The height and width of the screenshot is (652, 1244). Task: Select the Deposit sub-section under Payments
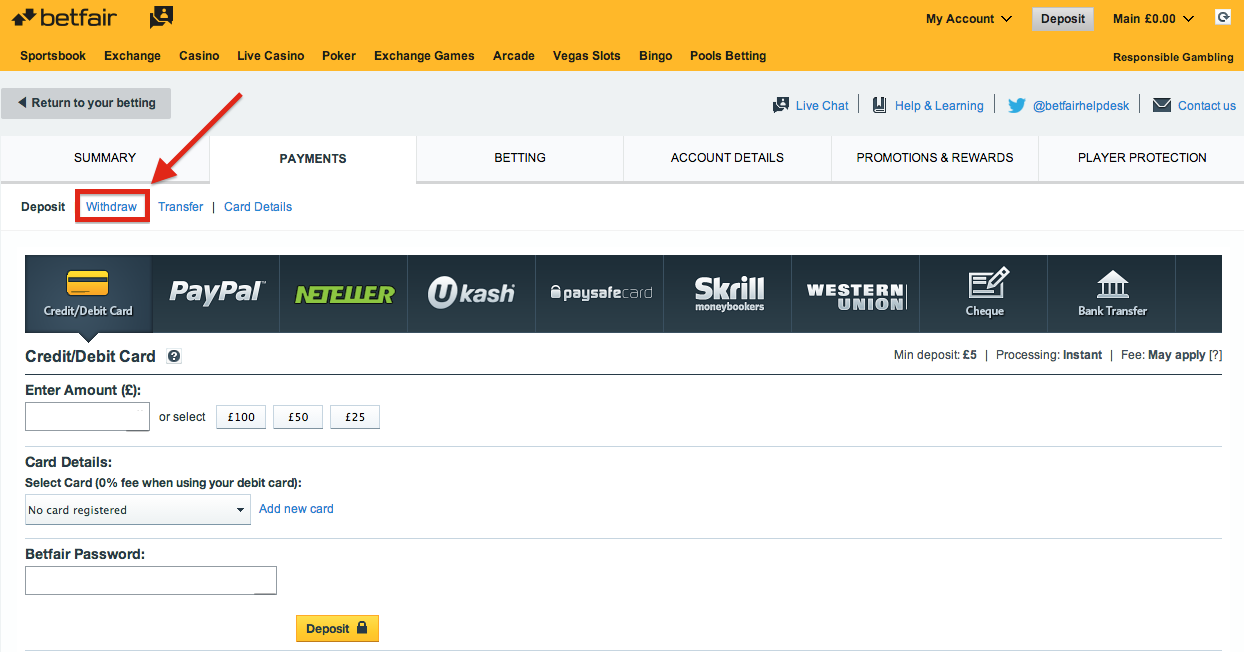pyautogui.click(x=43, y=207)
